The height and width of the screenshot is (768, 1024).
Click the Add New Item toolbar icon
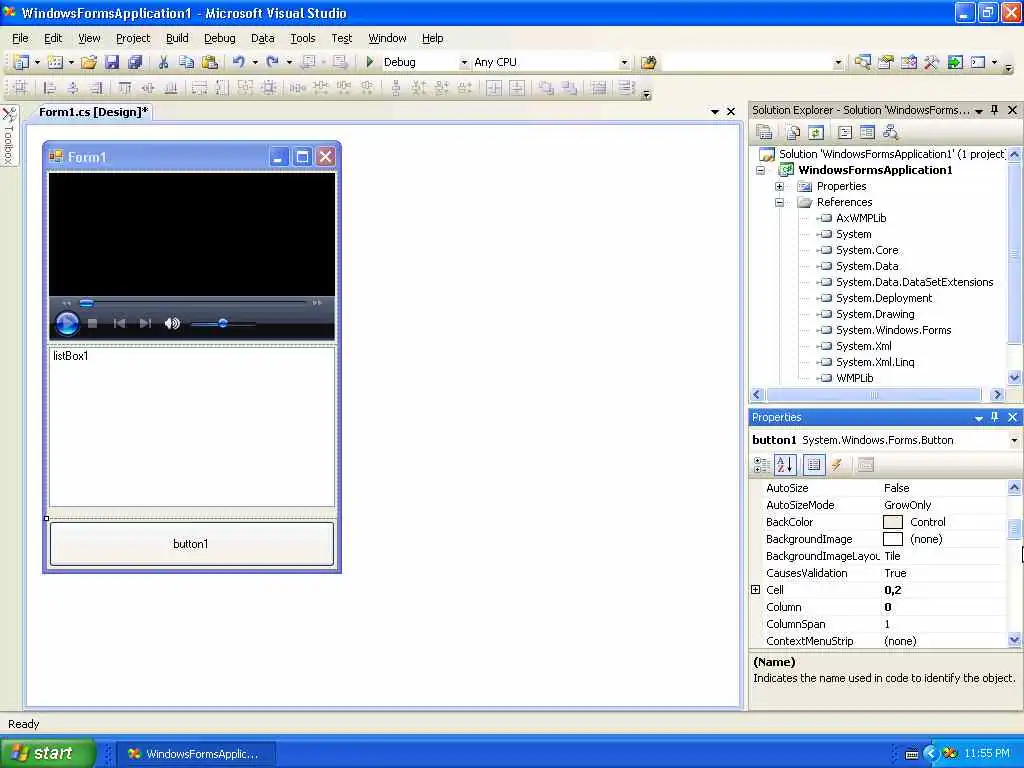(x=56, y=62)
